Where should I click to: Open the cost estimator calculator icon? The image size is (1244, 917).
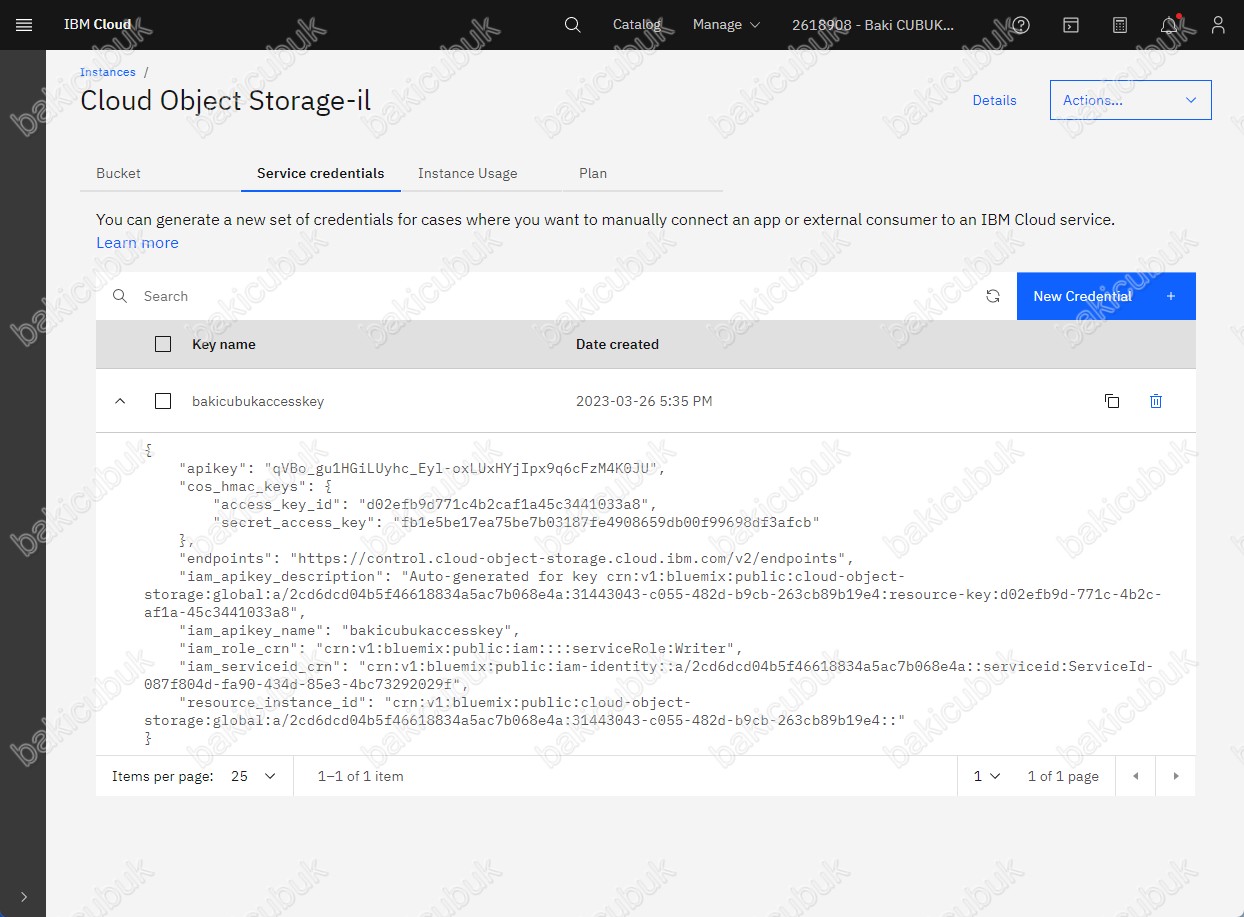(x=1120, y=25)
